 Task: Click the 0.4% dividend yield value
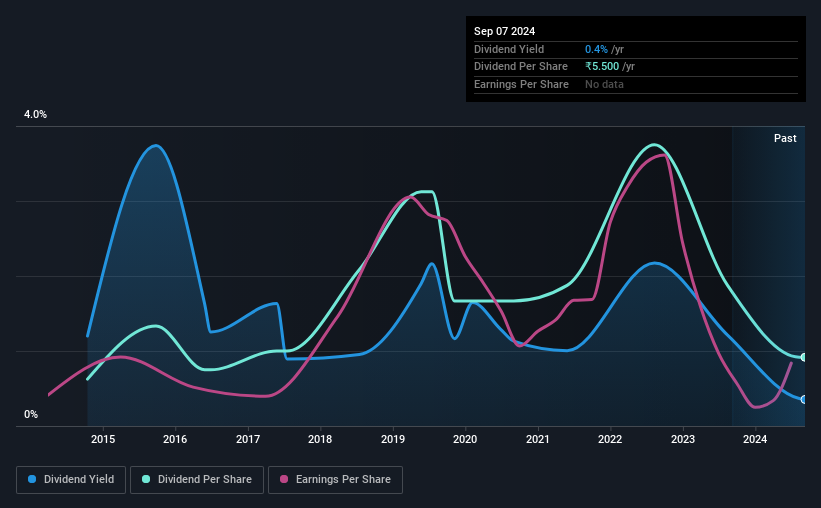[596, 49]
